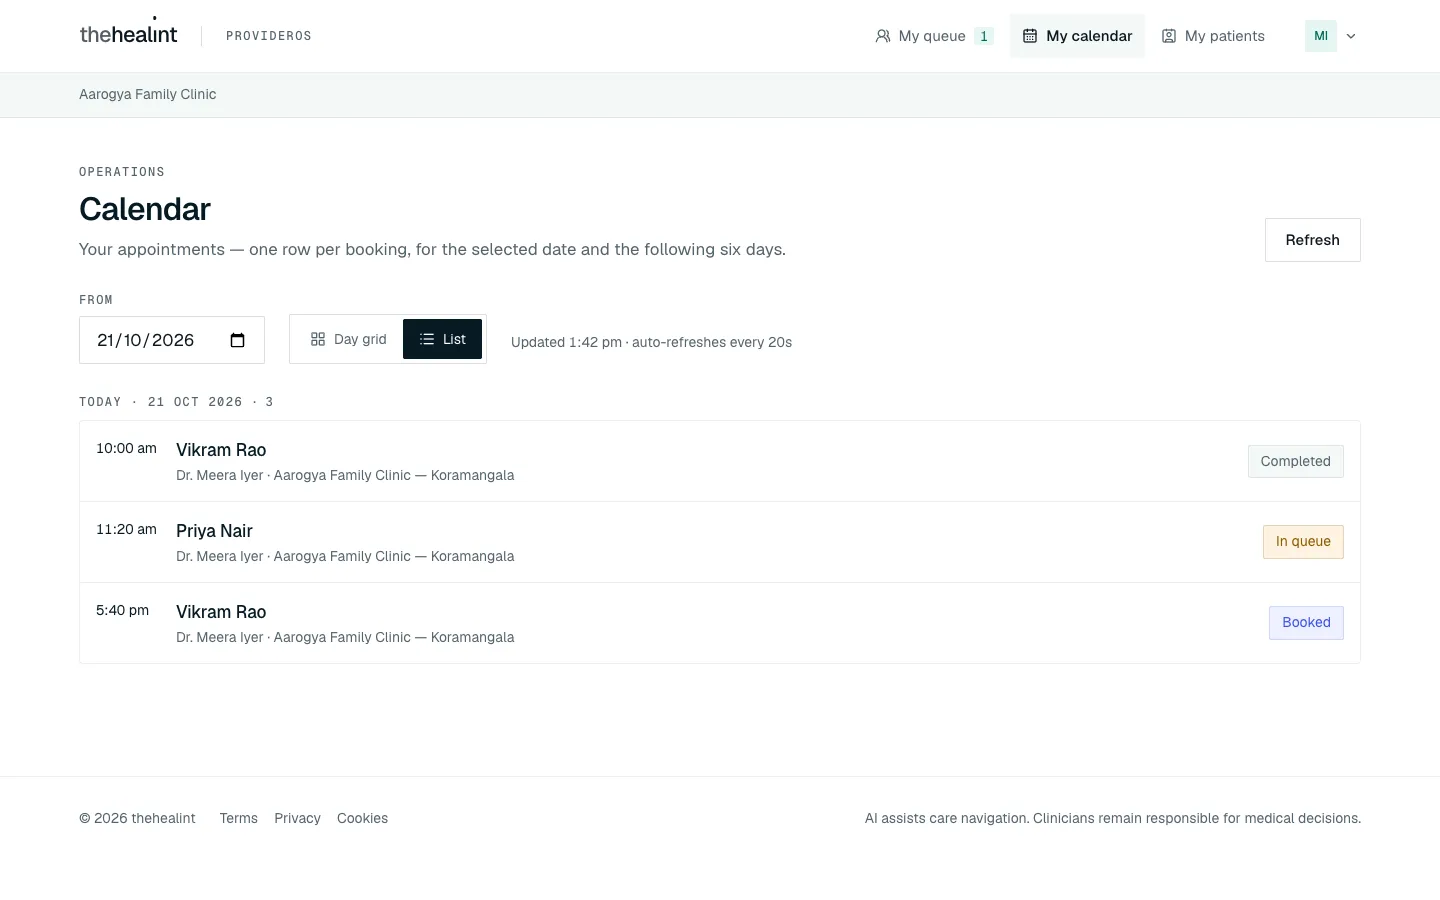Click the queue count badge showing 1
The image size is (1440, 900).
pos(984,36)
